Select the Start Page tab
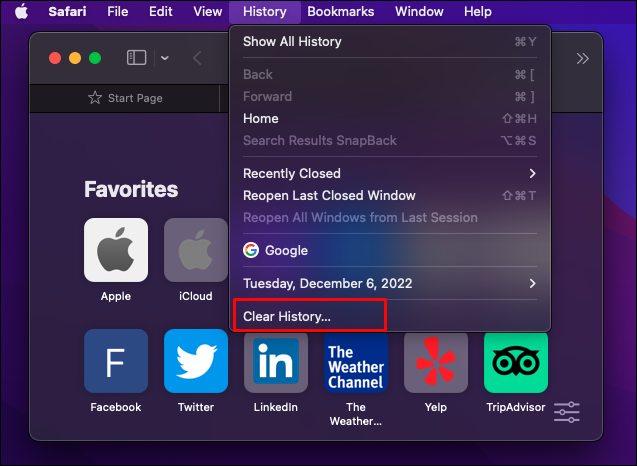 pyautogui.click(x=125, y=98)
